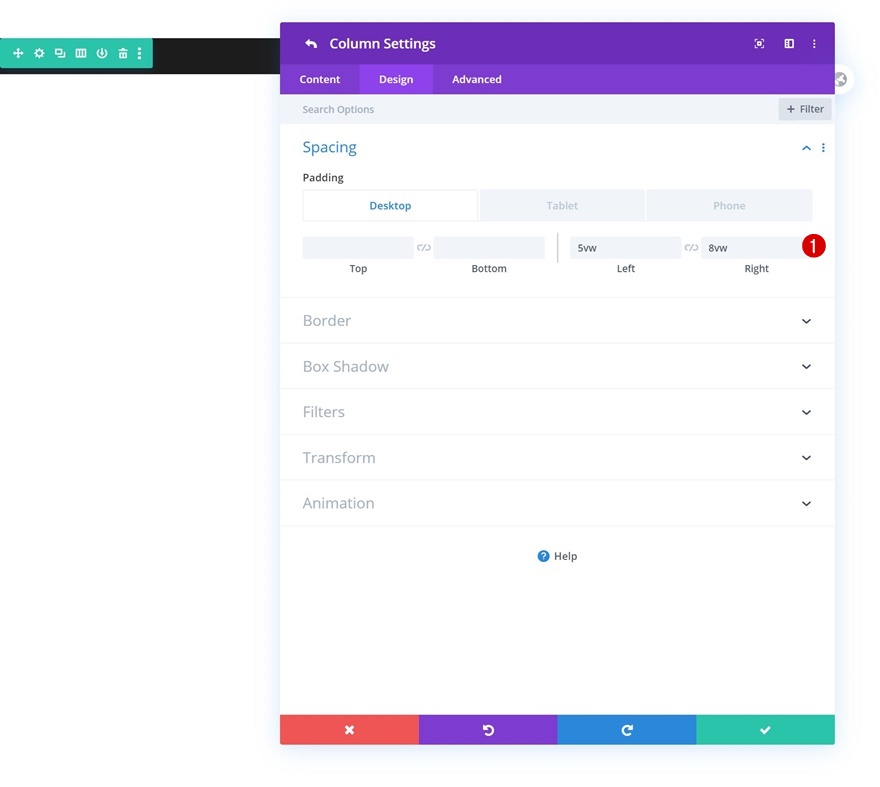Switch padding view to Tablet
This screenshot has width=880, height=787.
(x=562, y=205)
